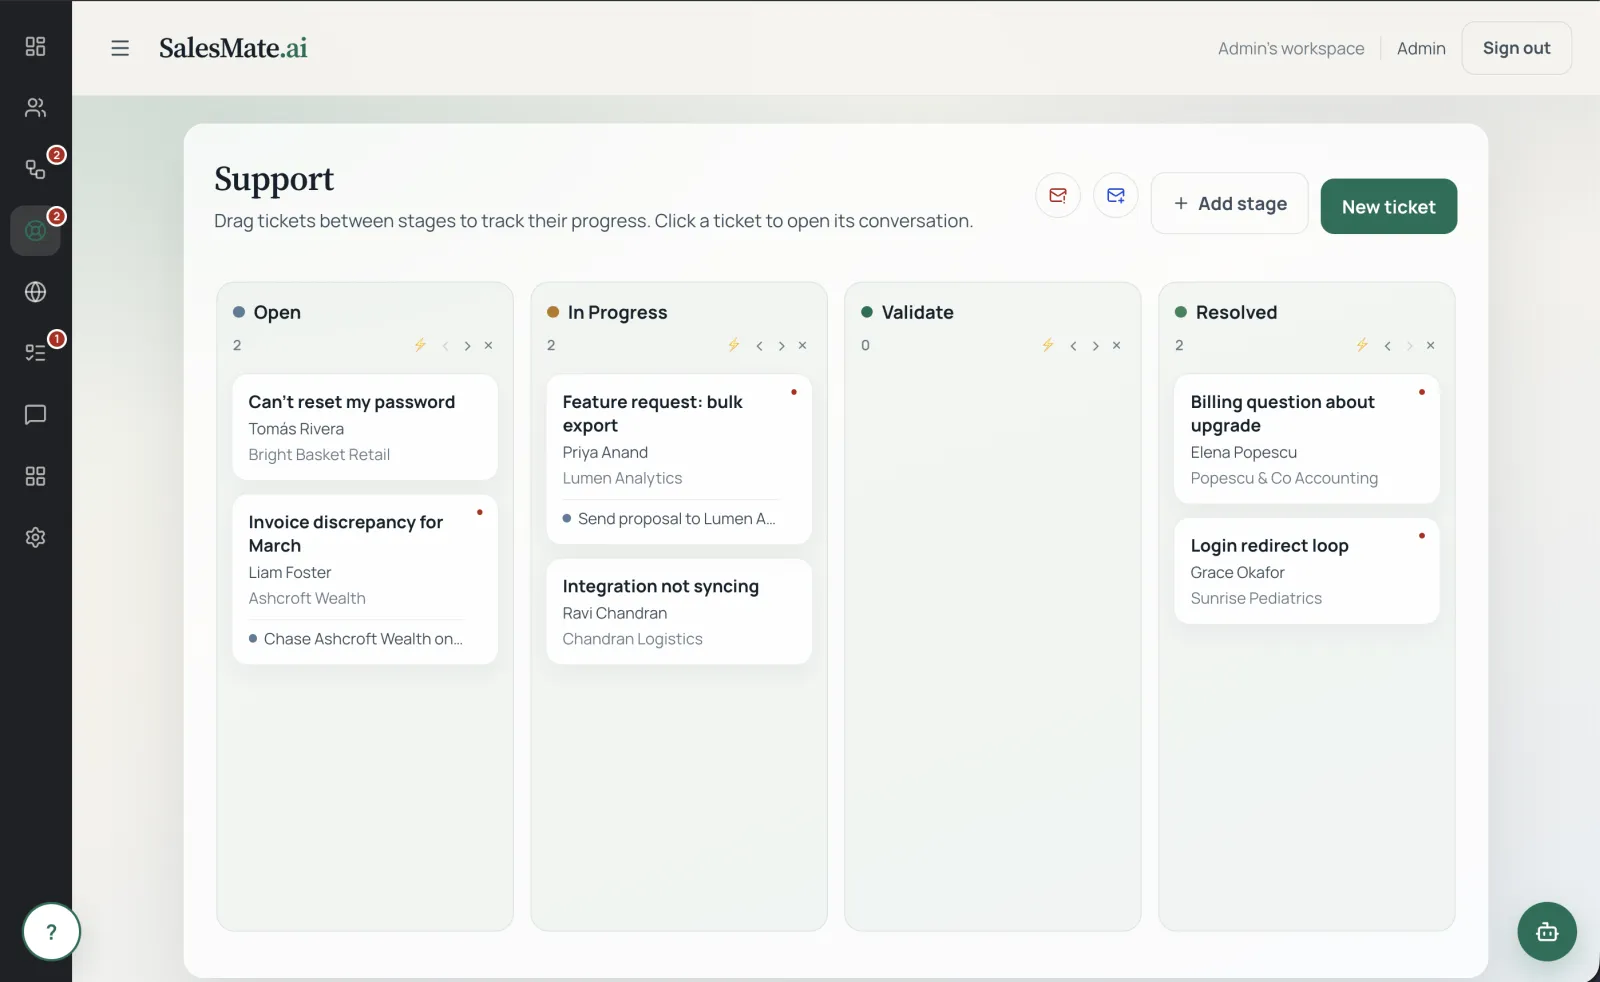This screenshot has width=1600, height=982.
Task: Open the Login redirect loop ticket
Action: pos(1307,571)
